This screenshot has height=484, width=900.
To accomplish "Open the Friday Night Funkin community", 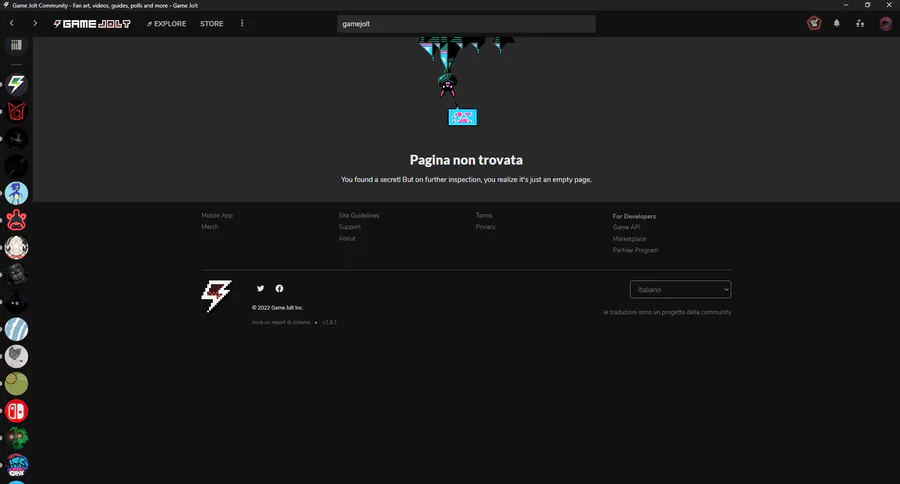I will [16, 465].
